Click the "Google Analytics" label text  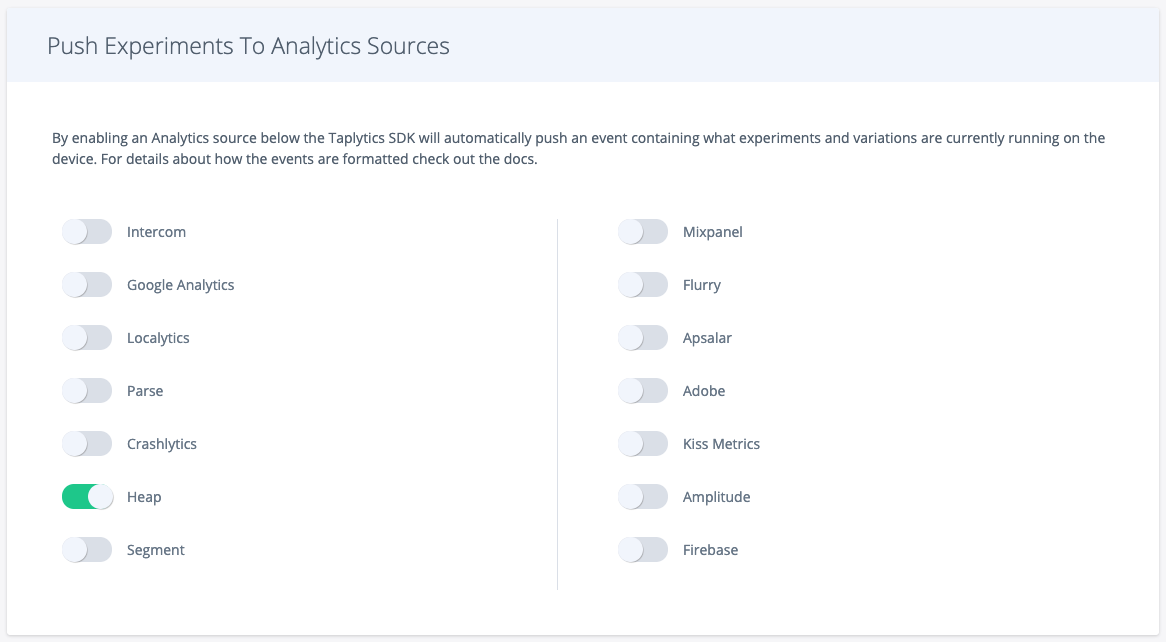click(x=180, y=285)
